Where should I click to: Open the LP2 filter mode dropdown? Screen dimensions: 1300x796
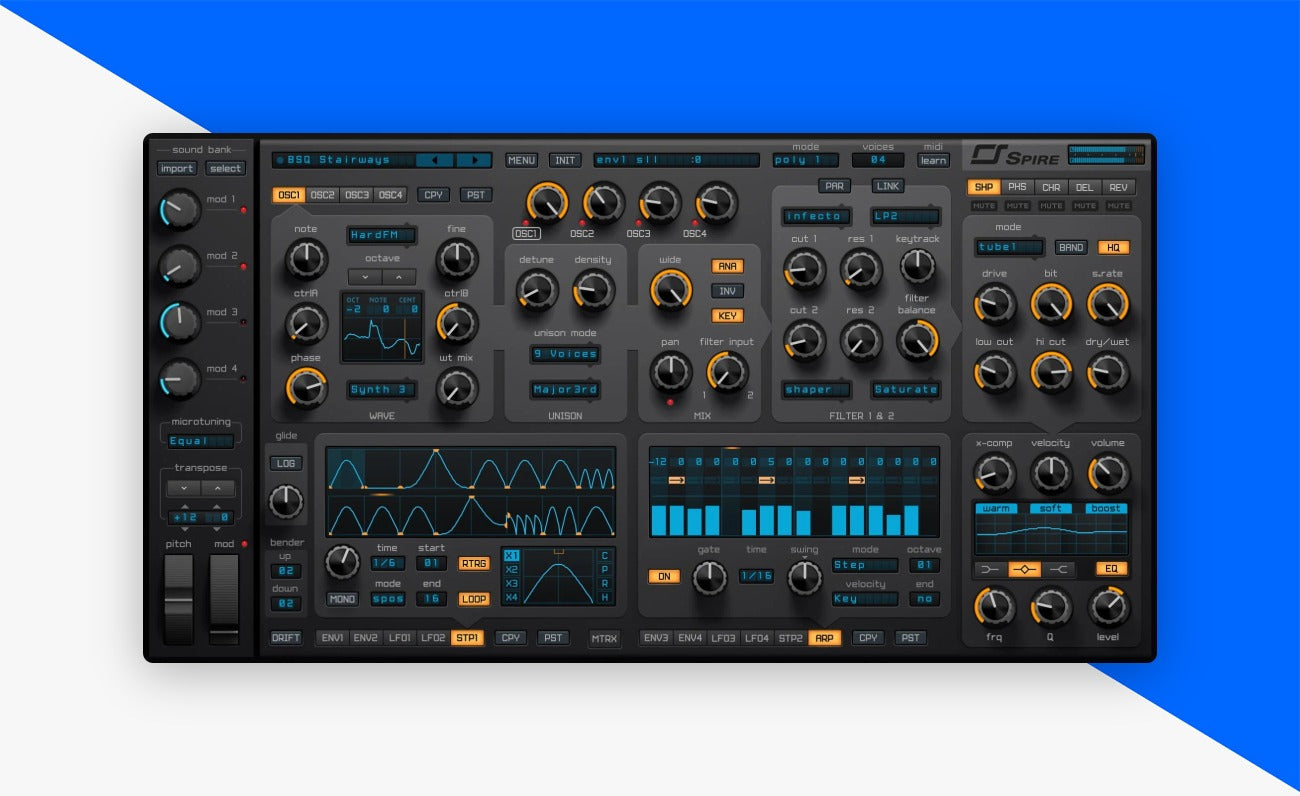pyautogui.click(x=905, y=216)
